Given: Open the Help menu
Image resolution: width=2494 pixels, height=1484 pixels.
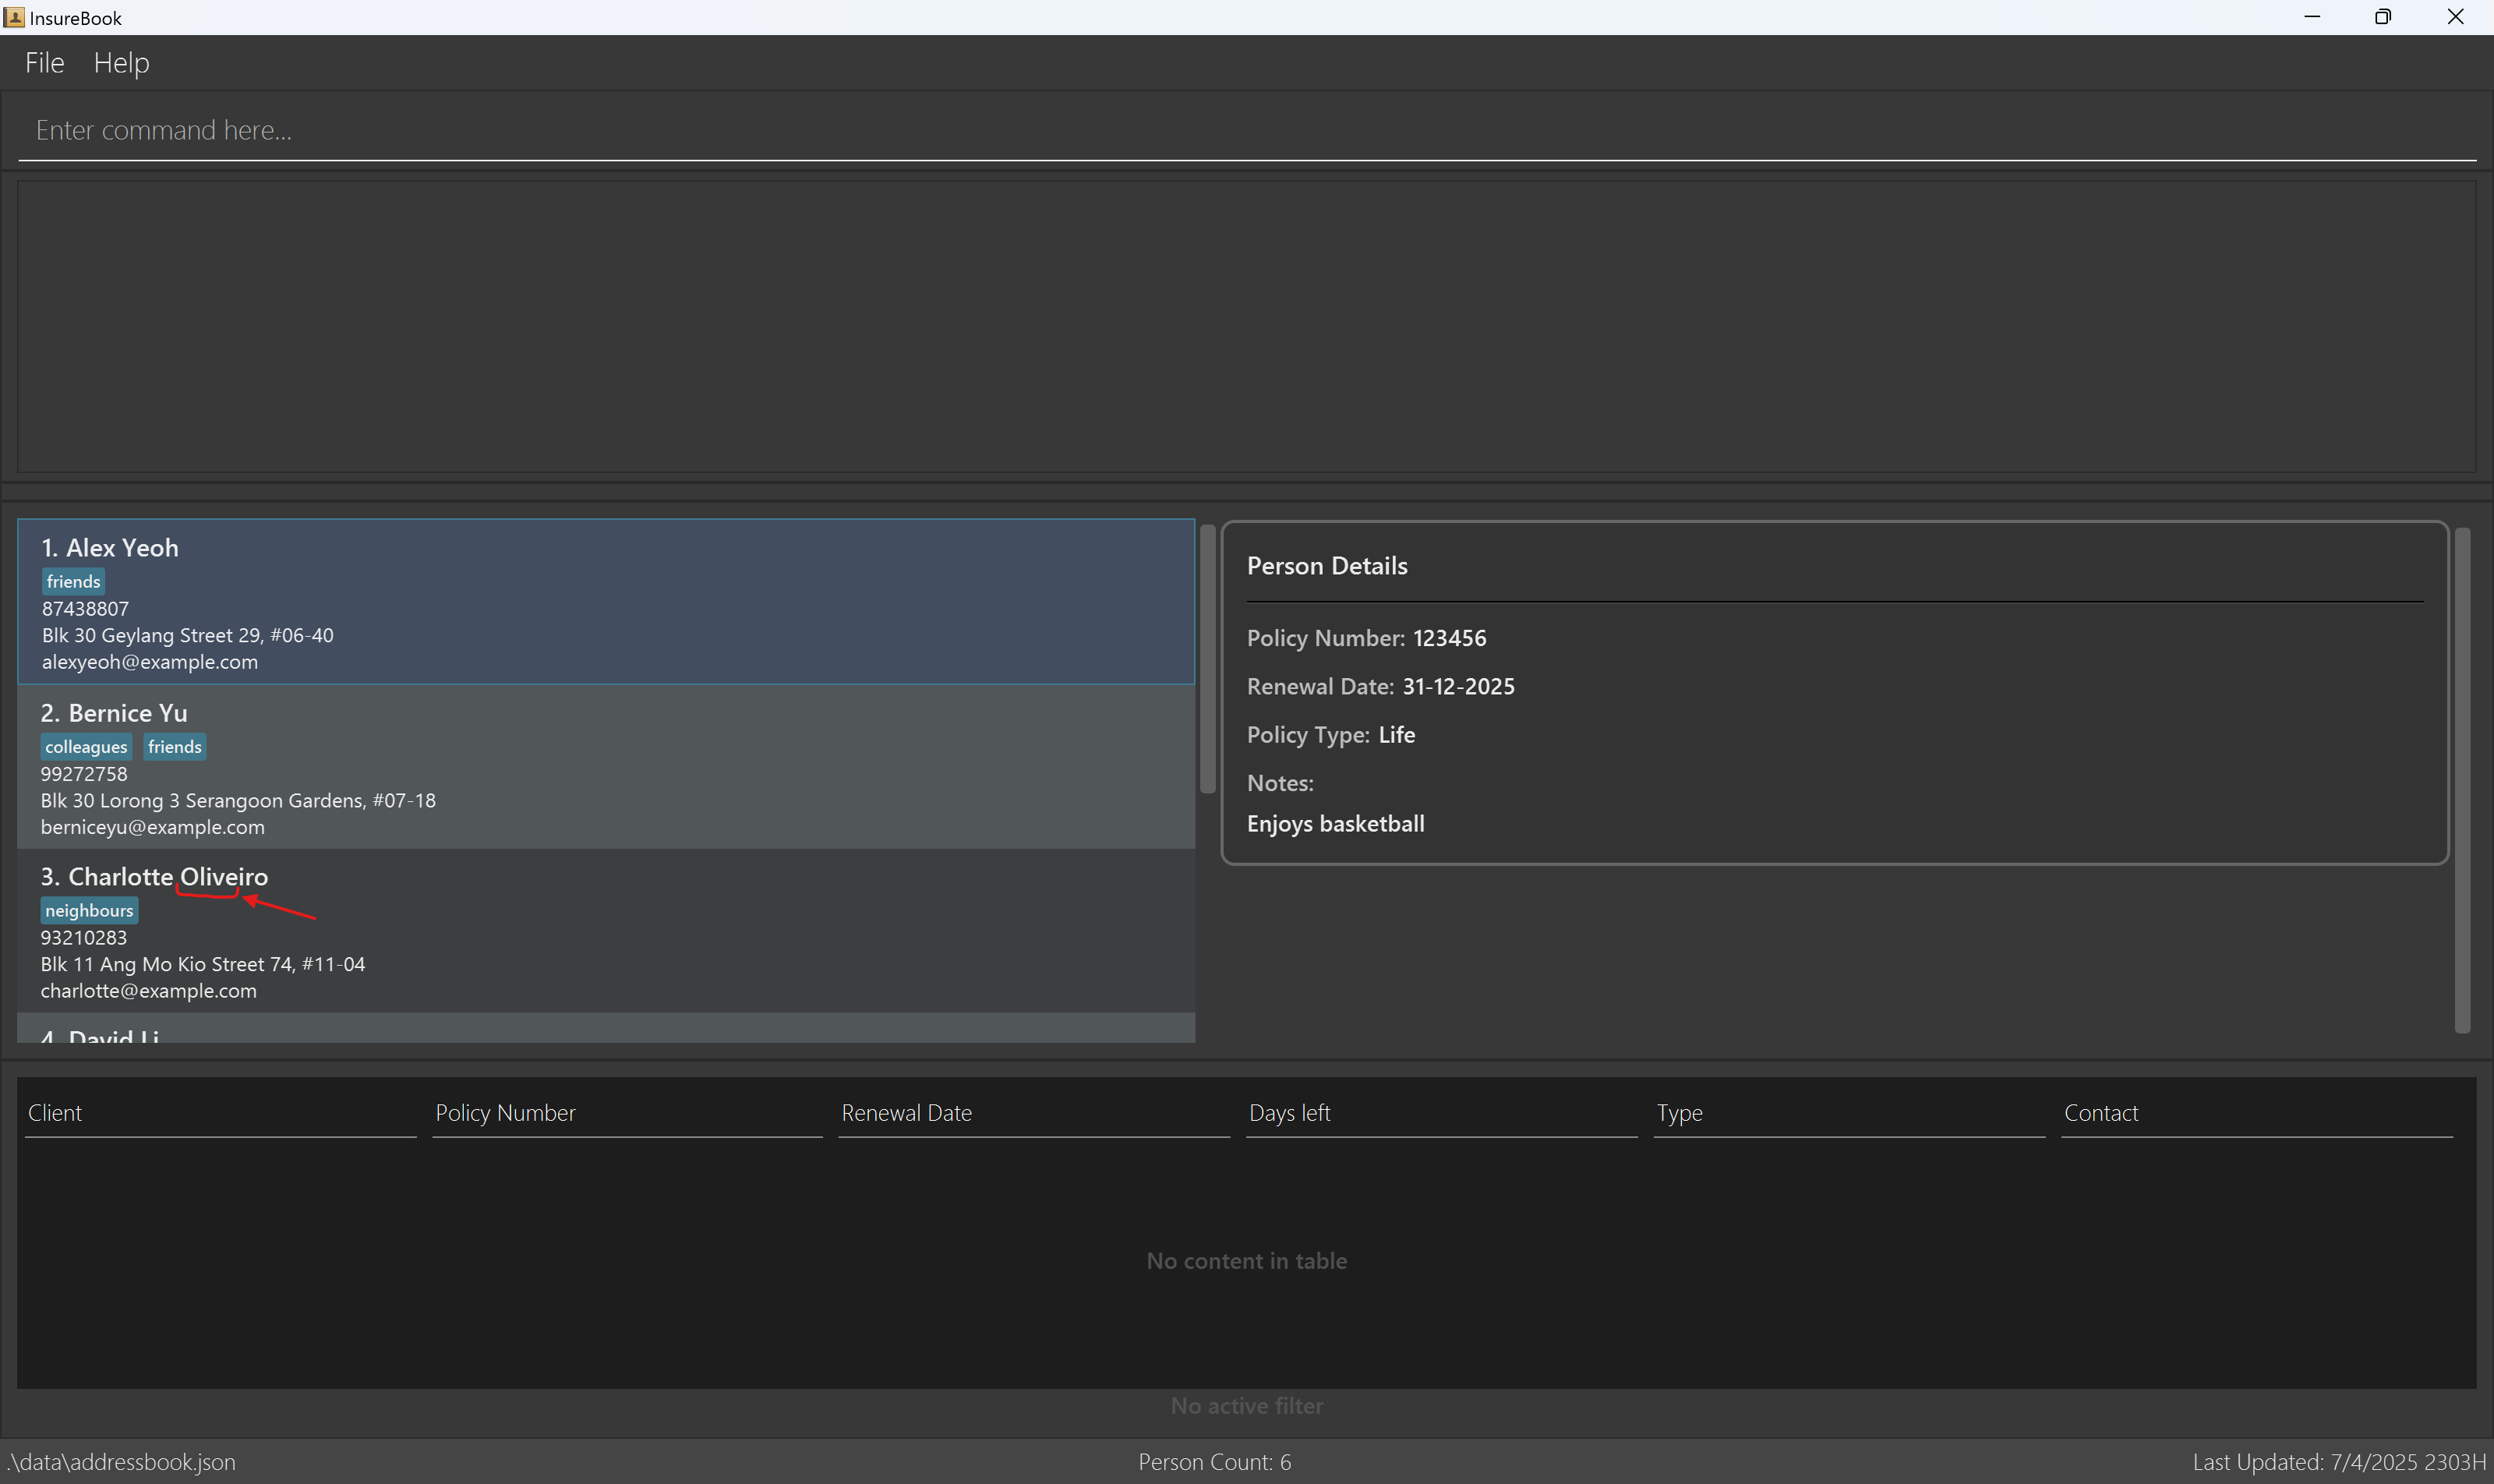Looking at the screenshot, I should (x=121, y=63).
